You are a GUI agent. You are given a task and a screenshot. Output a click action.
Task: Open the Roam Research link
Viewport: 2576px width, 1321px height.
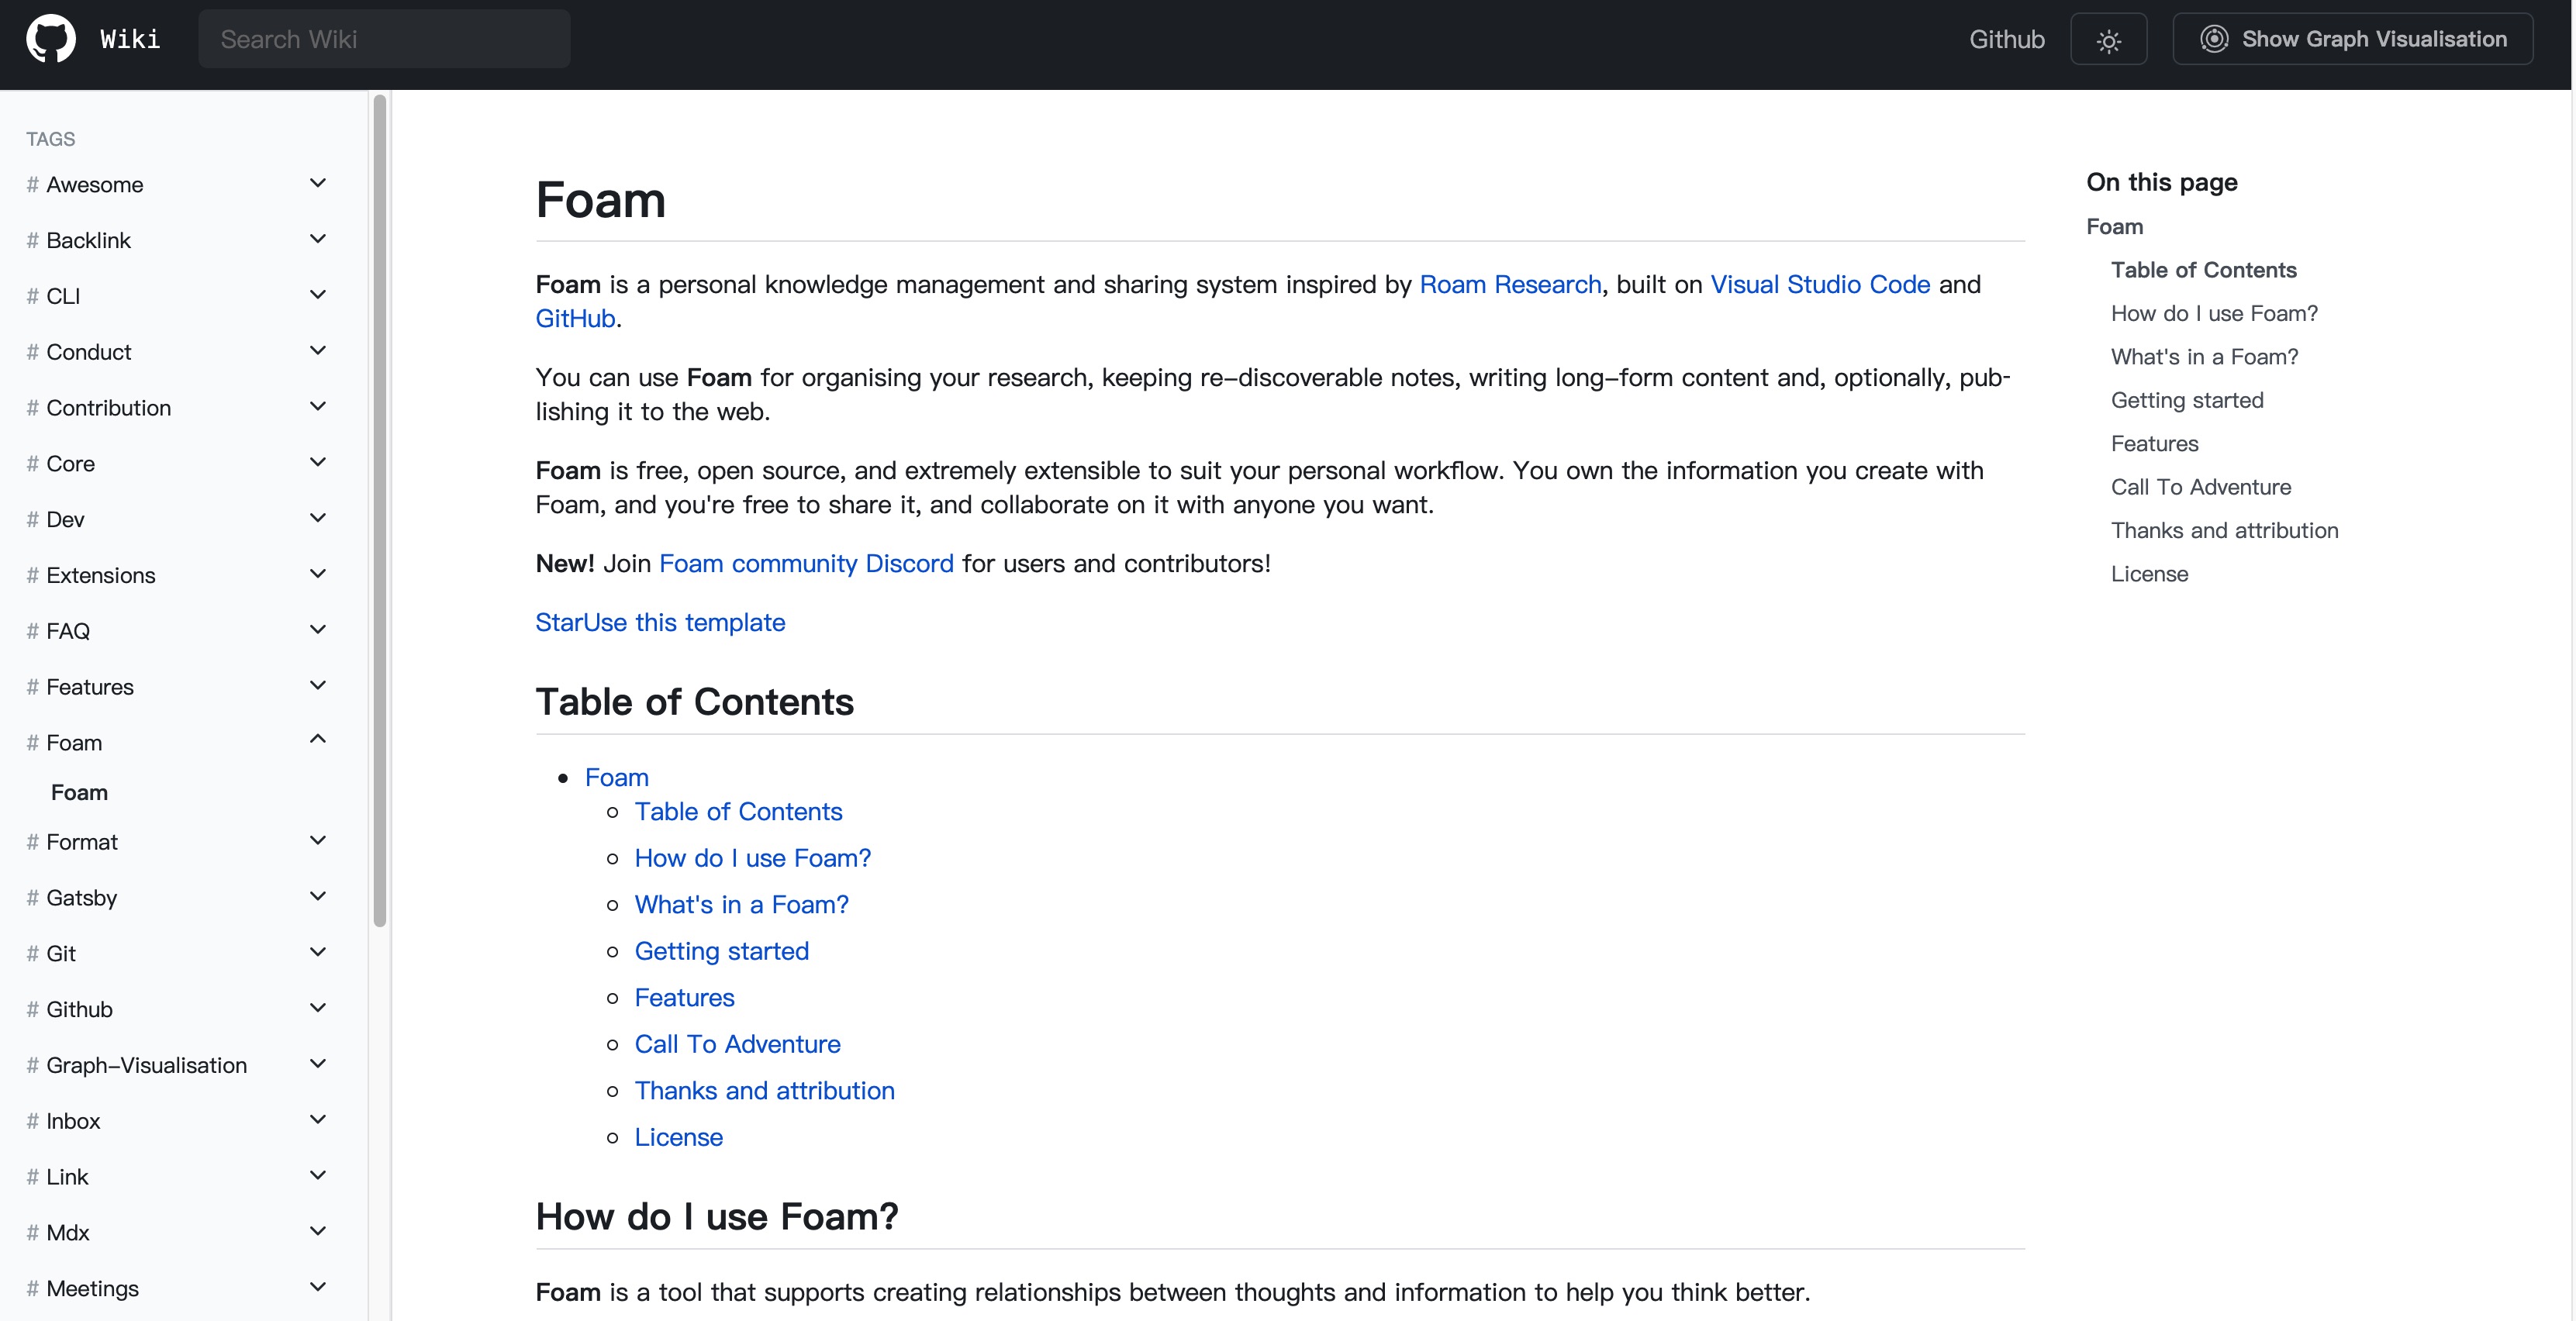tap(1510, 284)
